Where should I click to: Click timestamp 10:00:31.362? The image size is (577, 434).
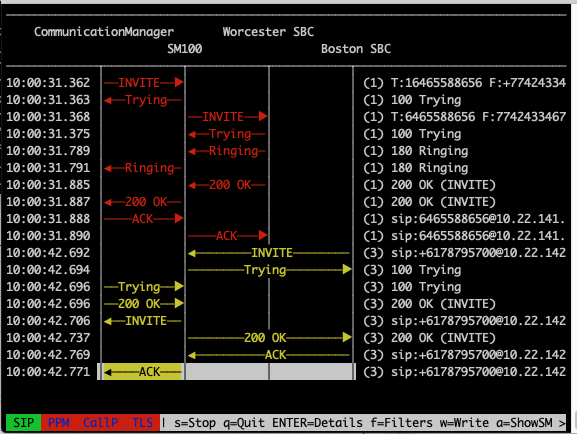48,82
